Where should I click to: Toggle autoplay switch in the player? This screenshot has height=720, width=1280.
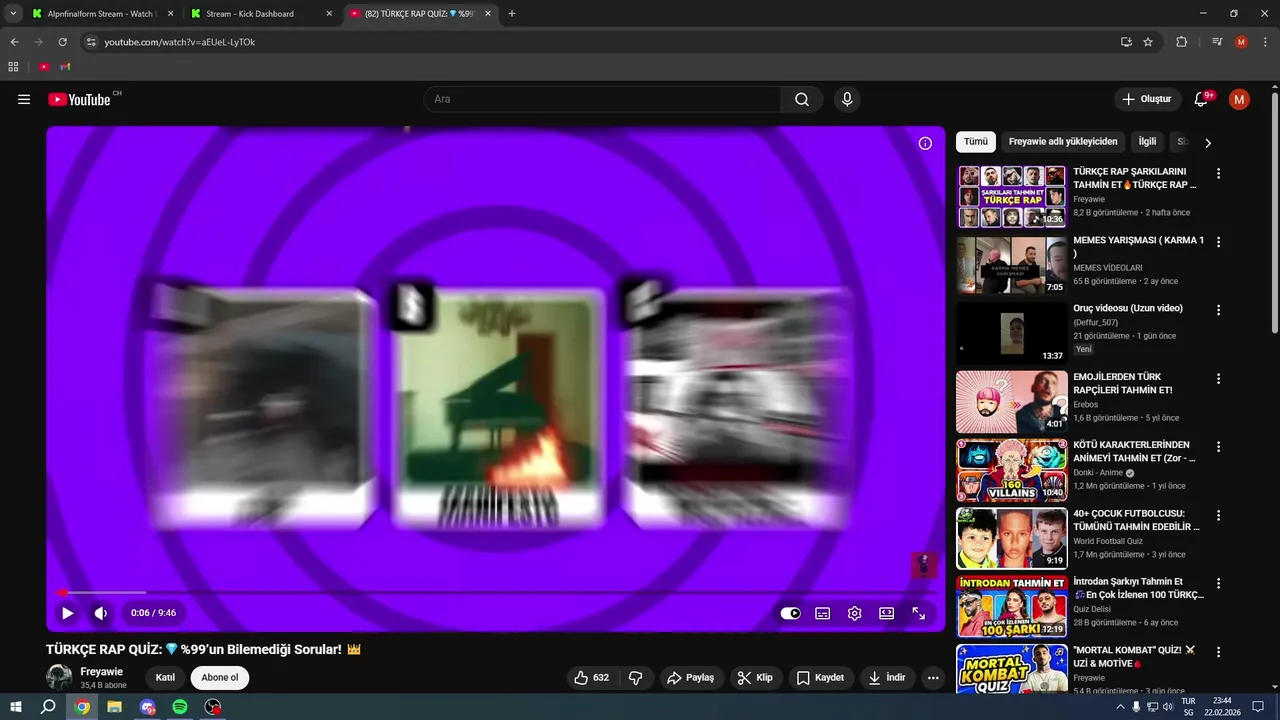click(x=790, y=613)
